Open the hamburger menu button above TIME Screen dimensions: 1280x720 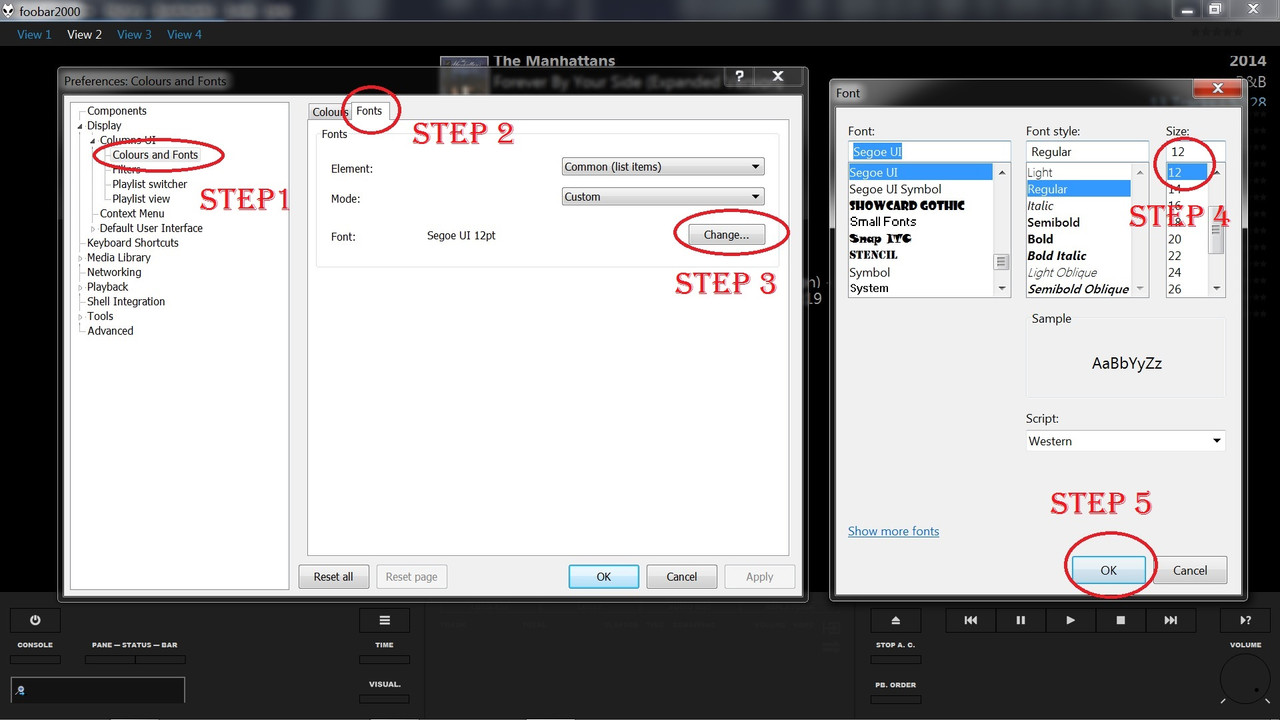pos(384,620)
